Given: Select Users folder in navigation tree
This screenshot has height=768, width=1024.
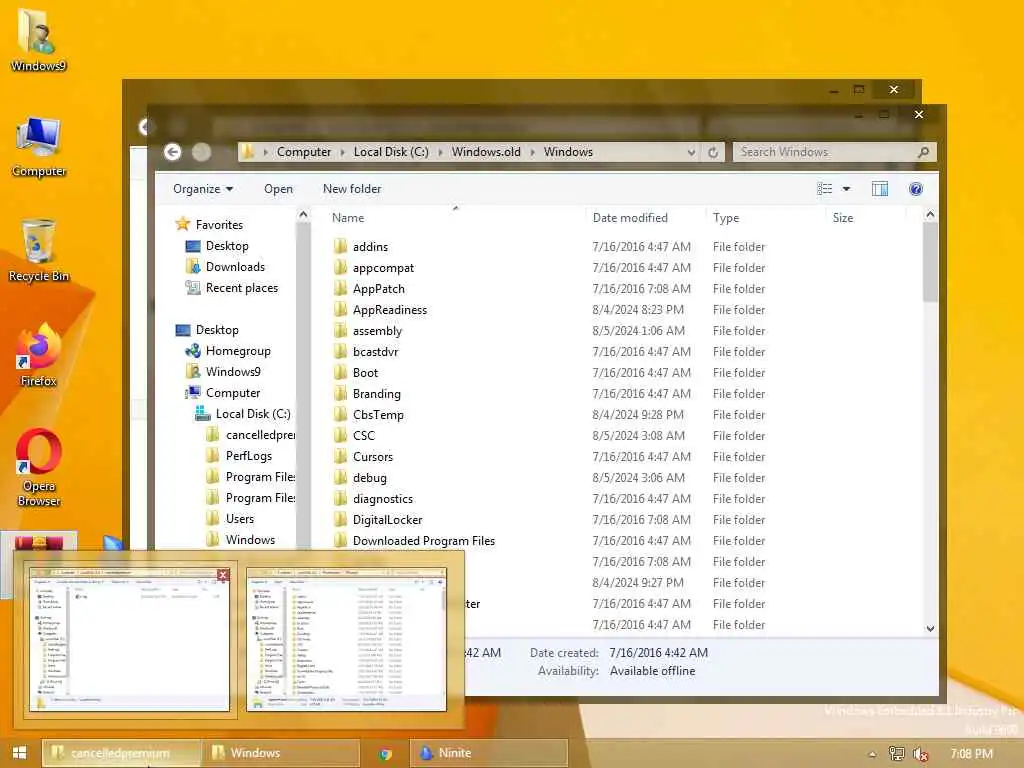Looking at the screenshot, I should (x=240, y=519).
